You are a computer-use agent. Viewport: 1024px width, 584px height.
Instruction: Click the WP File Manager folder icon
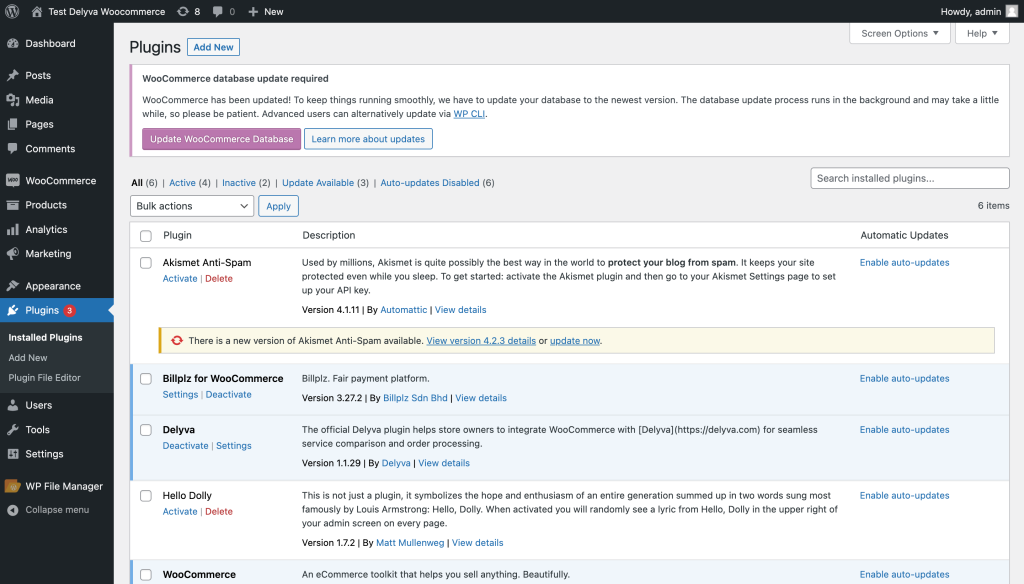point(12,486)
